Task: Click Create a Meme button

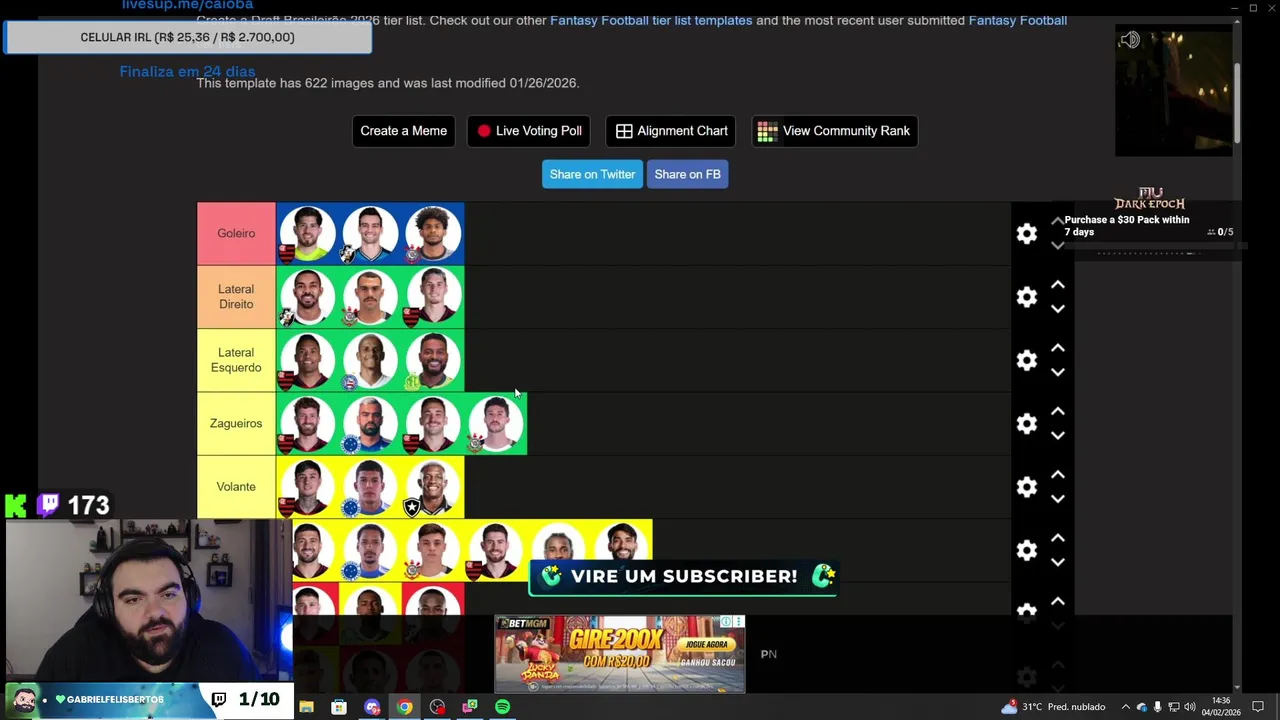Action: [x=403, y=131]
